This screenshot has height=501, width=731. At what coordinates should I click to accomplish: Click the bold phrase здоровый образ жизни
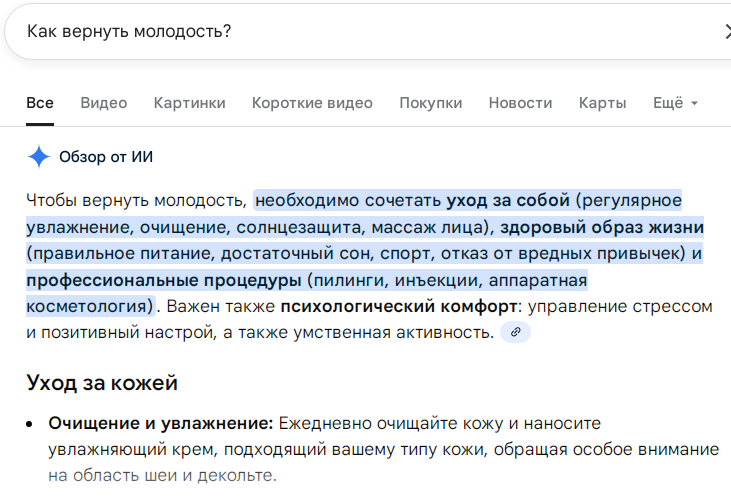click(x=602, y=226)
